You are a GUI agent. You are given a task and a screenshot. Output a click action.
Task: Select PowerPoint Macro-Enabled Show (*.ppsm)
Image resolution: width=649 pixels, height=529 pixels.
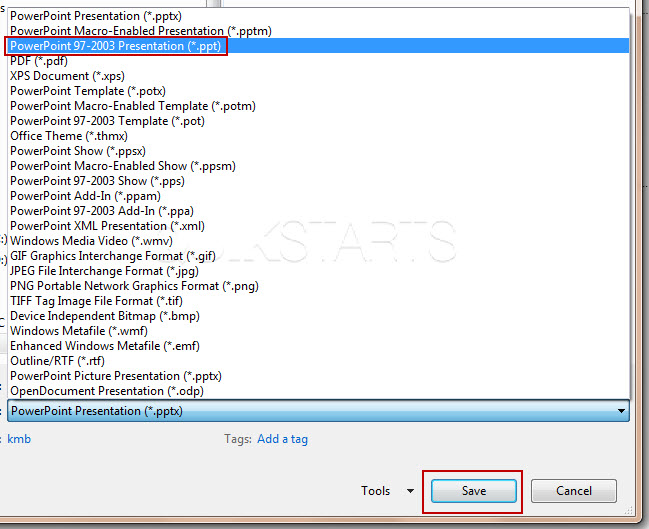point(318,166)
